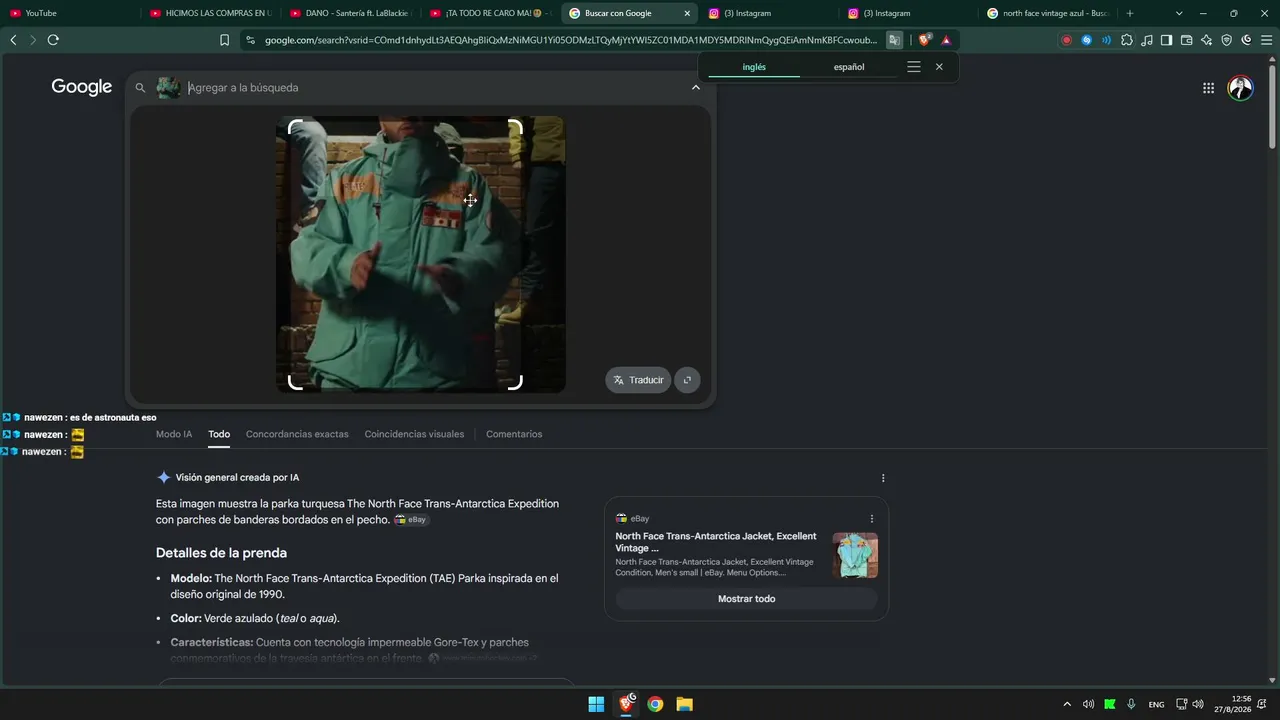1280x720 pixels.
Task: Choose español in translate popup
Action: click(849, 67)
